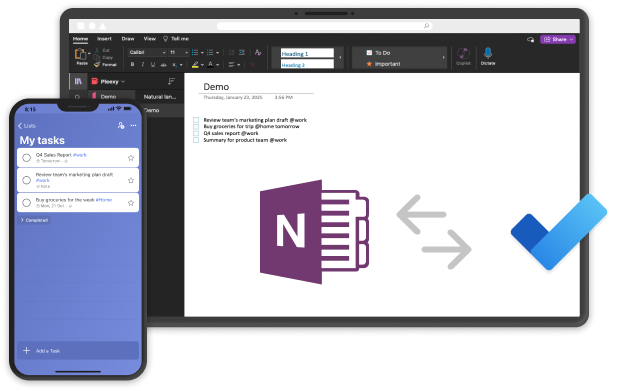
Task: Switch to the View ribbon tab
Action: [150, 39]
